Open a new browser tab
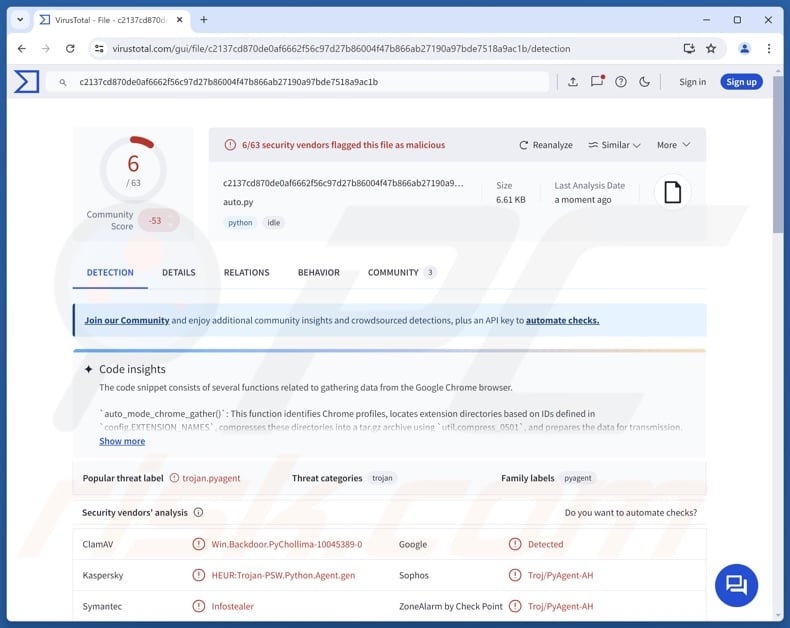The image size is (790, 628). [x=204, y=20]
